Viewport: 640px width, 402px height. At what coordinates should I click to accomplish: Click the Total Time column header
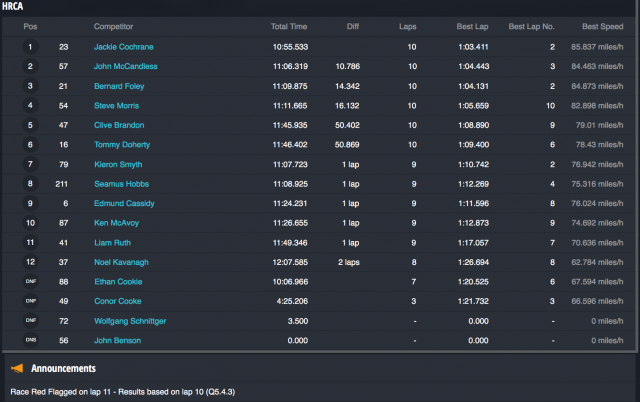coord(289,25)
